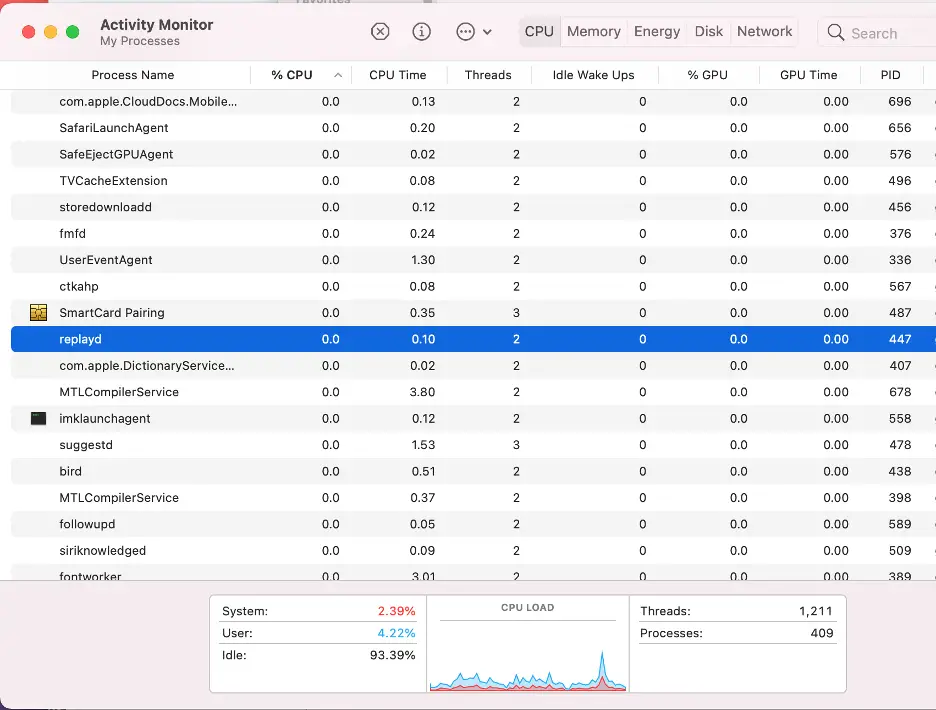The image size is (936, 710).
Task: Switch to the Memory tab
Action: pyautogui.click(x=593, y=32)
